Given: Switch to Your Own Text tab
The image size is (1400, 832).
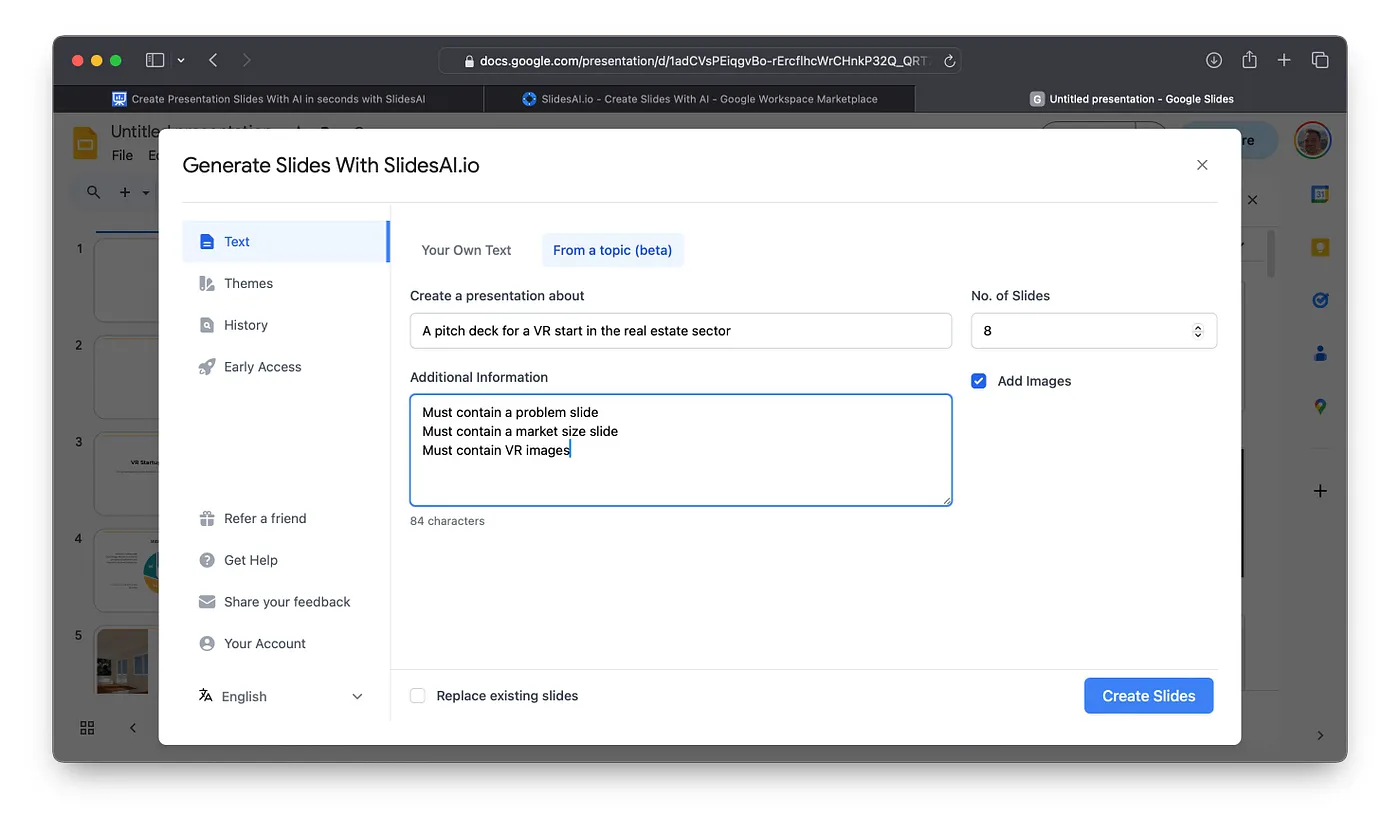Looking at the screenshot, I should coord(466,250).
